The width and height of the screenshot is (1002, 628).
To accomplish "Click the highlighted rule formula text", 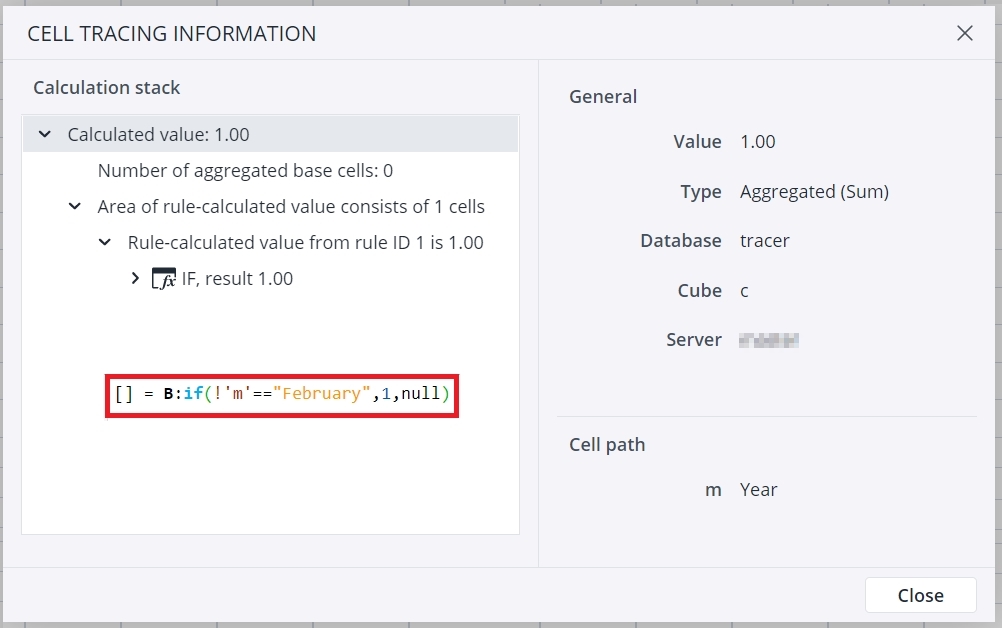I will (282, 394).
